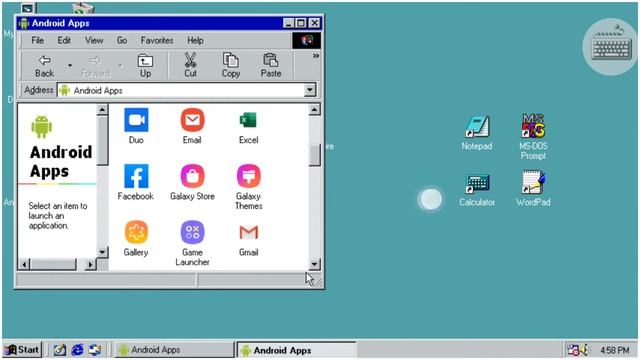The width and height of the screenshot is (640, 360).
Task: Click the volume speaker tray icon
Action: 584,350
